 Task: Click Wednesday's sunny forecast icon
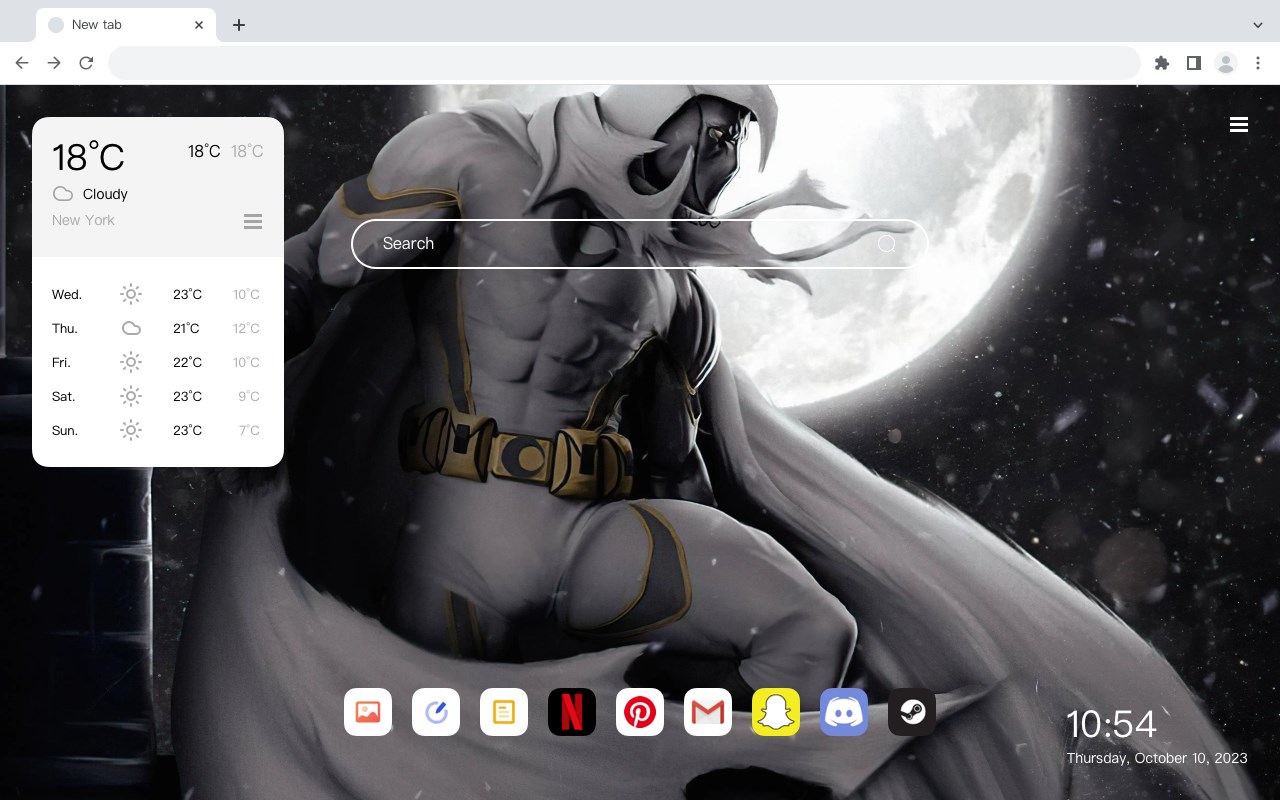pos(131,294)
